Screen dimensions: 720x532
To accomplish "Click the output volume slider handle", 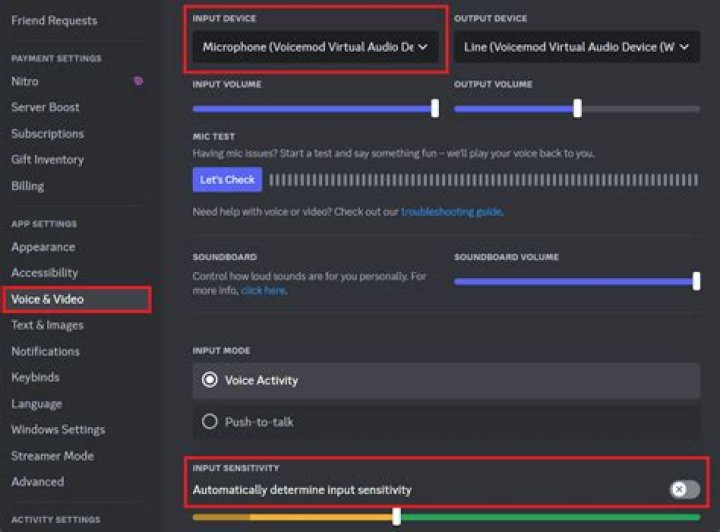I will (x=577, y=108).
